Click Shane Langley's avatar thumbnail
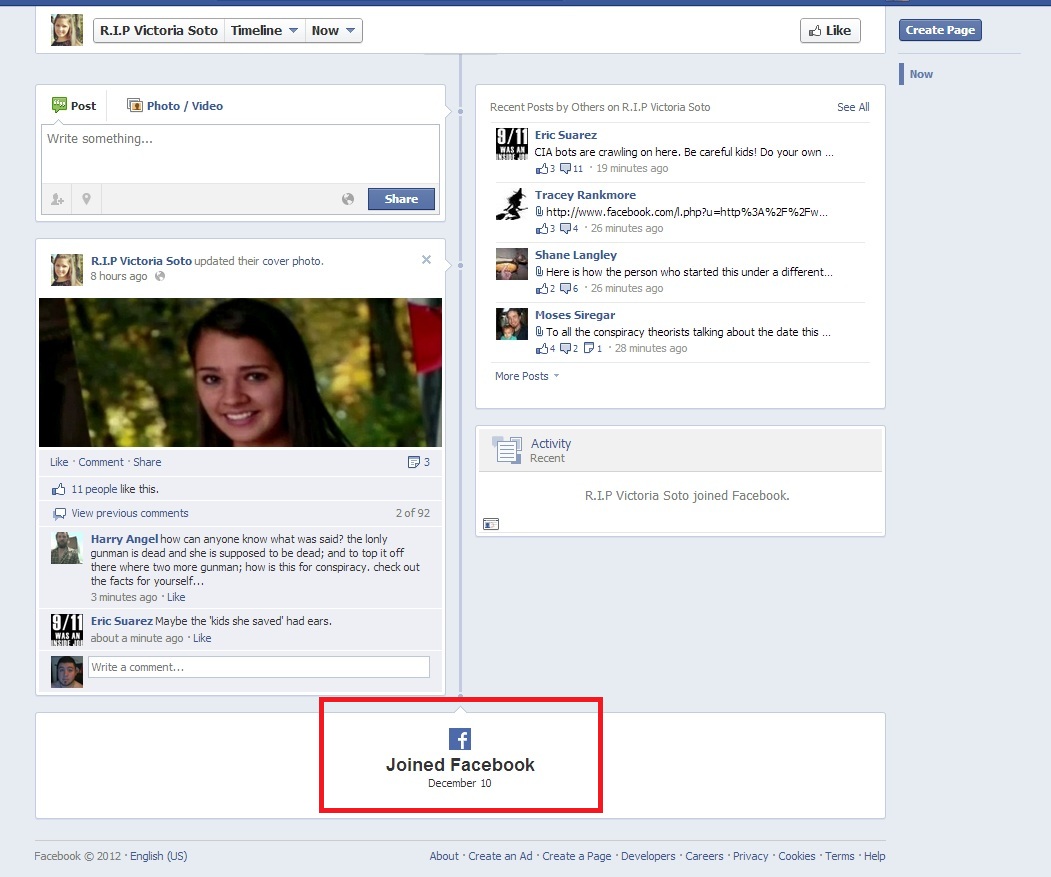 tap(512, 264)
